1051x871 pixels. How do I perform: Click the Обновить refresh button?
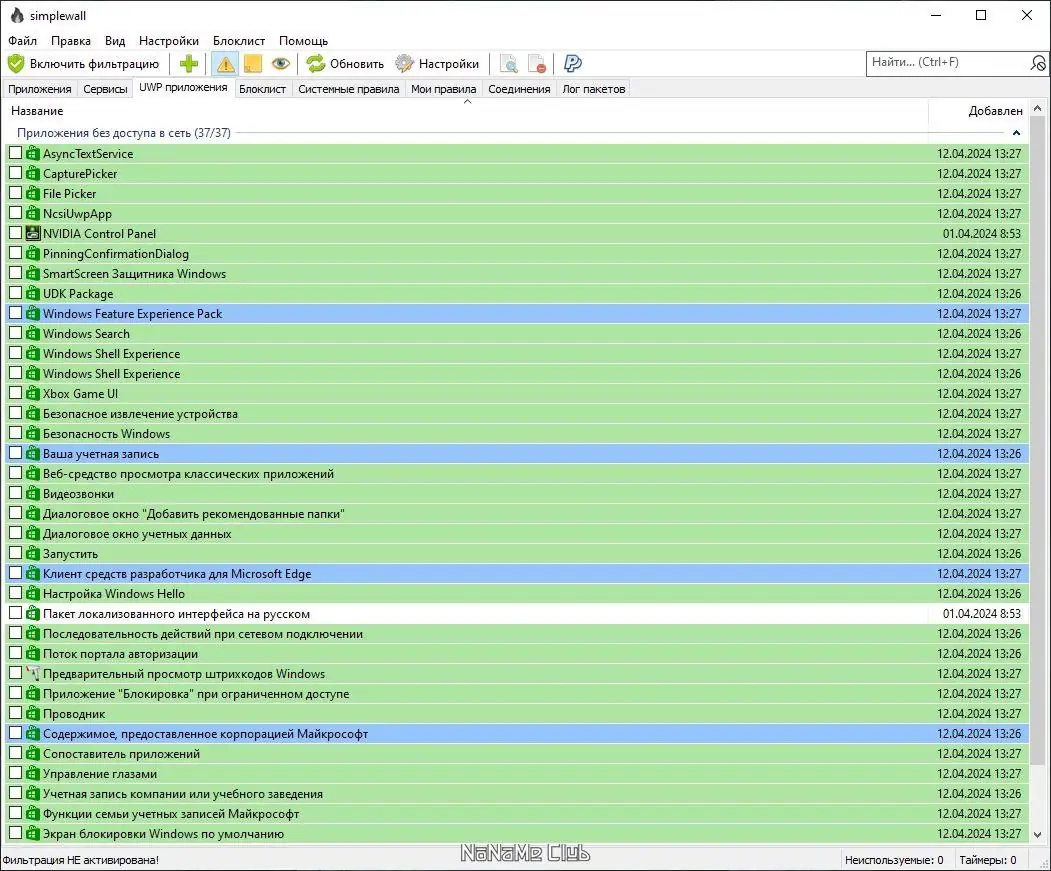345,64
